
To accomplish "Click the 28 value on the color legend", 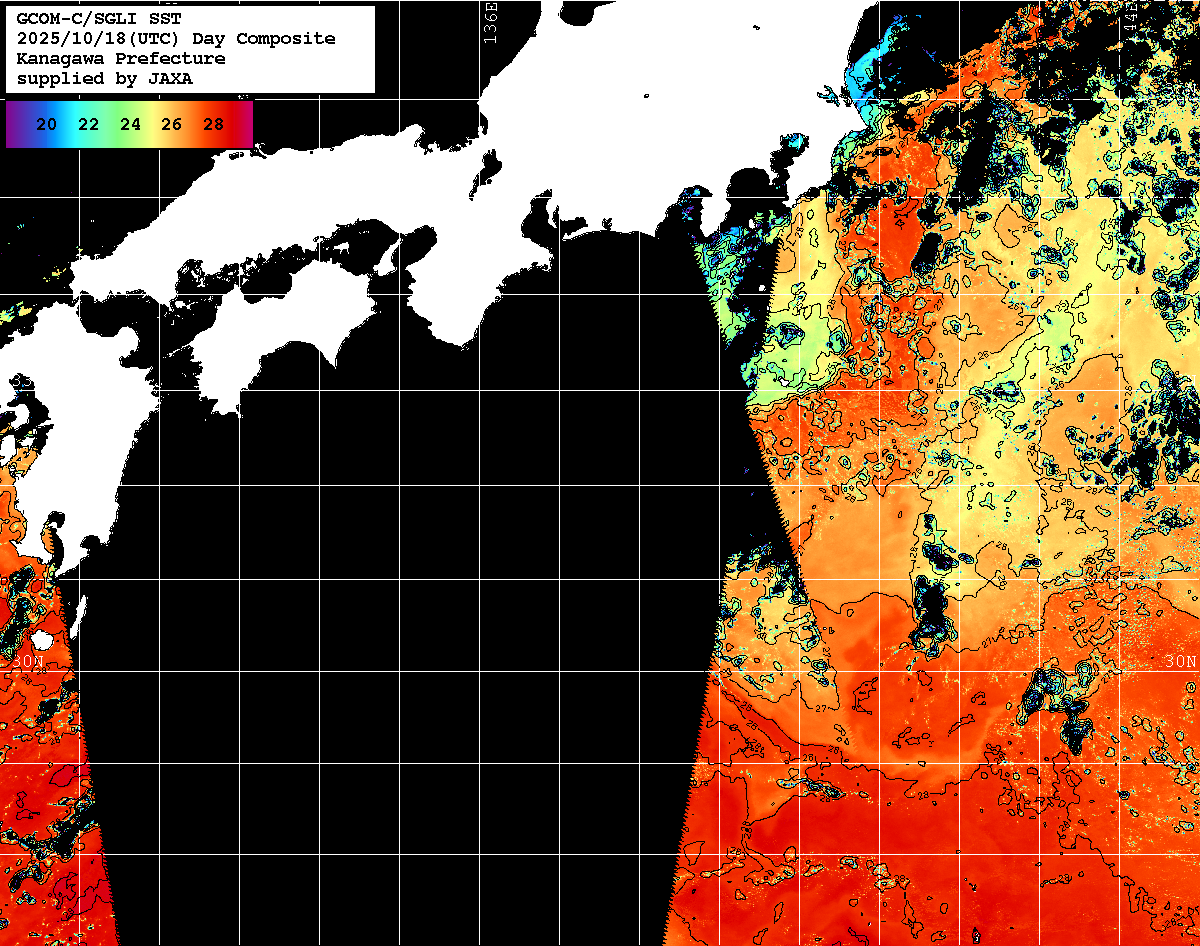I will (213, 125).
